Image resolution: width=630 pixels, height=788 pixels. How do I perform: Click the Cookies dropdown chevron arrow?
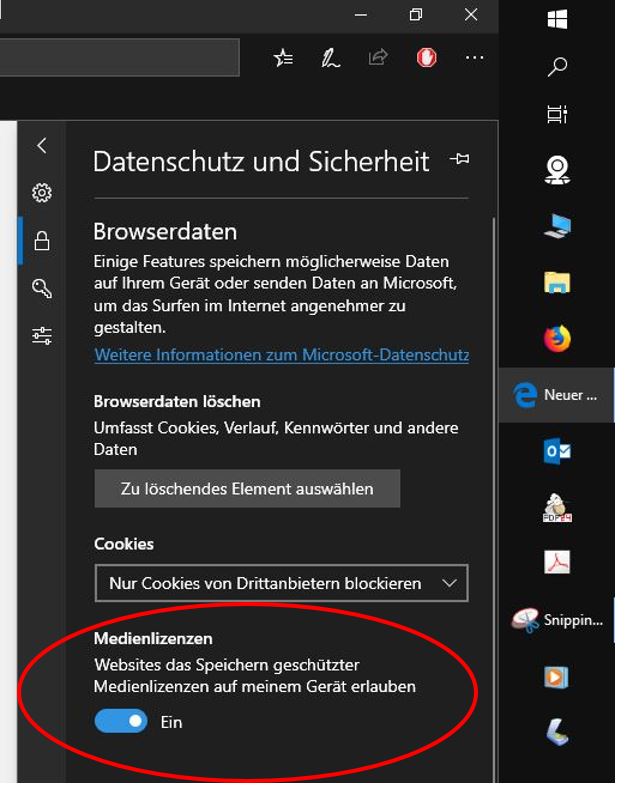point(449,583)
